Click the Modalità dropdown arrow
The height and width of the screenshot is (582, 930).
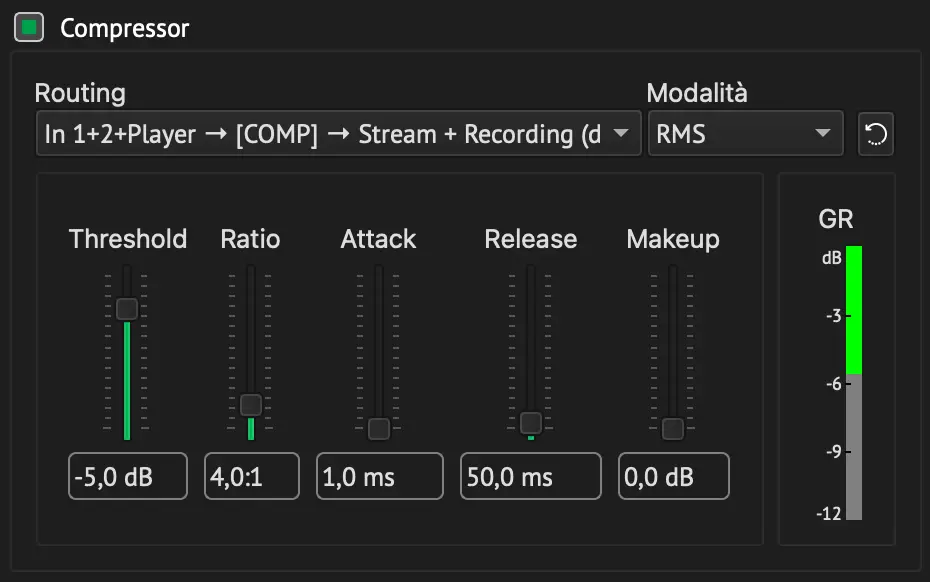(x=823, y=133)
